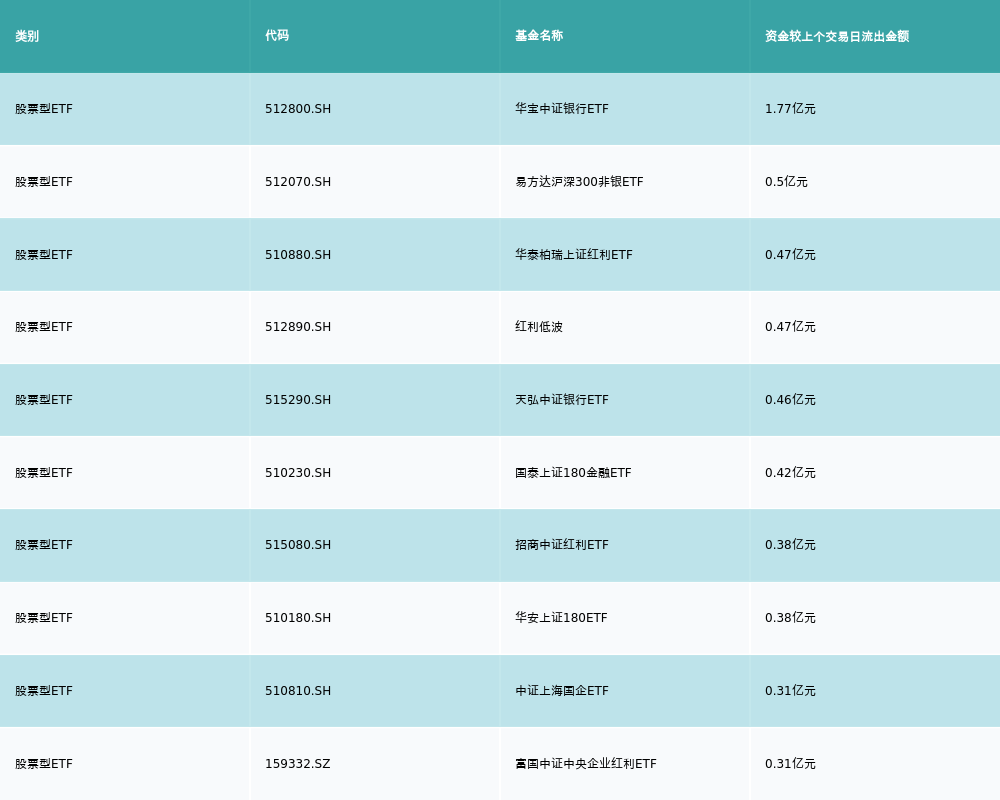
Task: Select fund name 国泰上证180金融ETF
Action: tap(573, 473)
